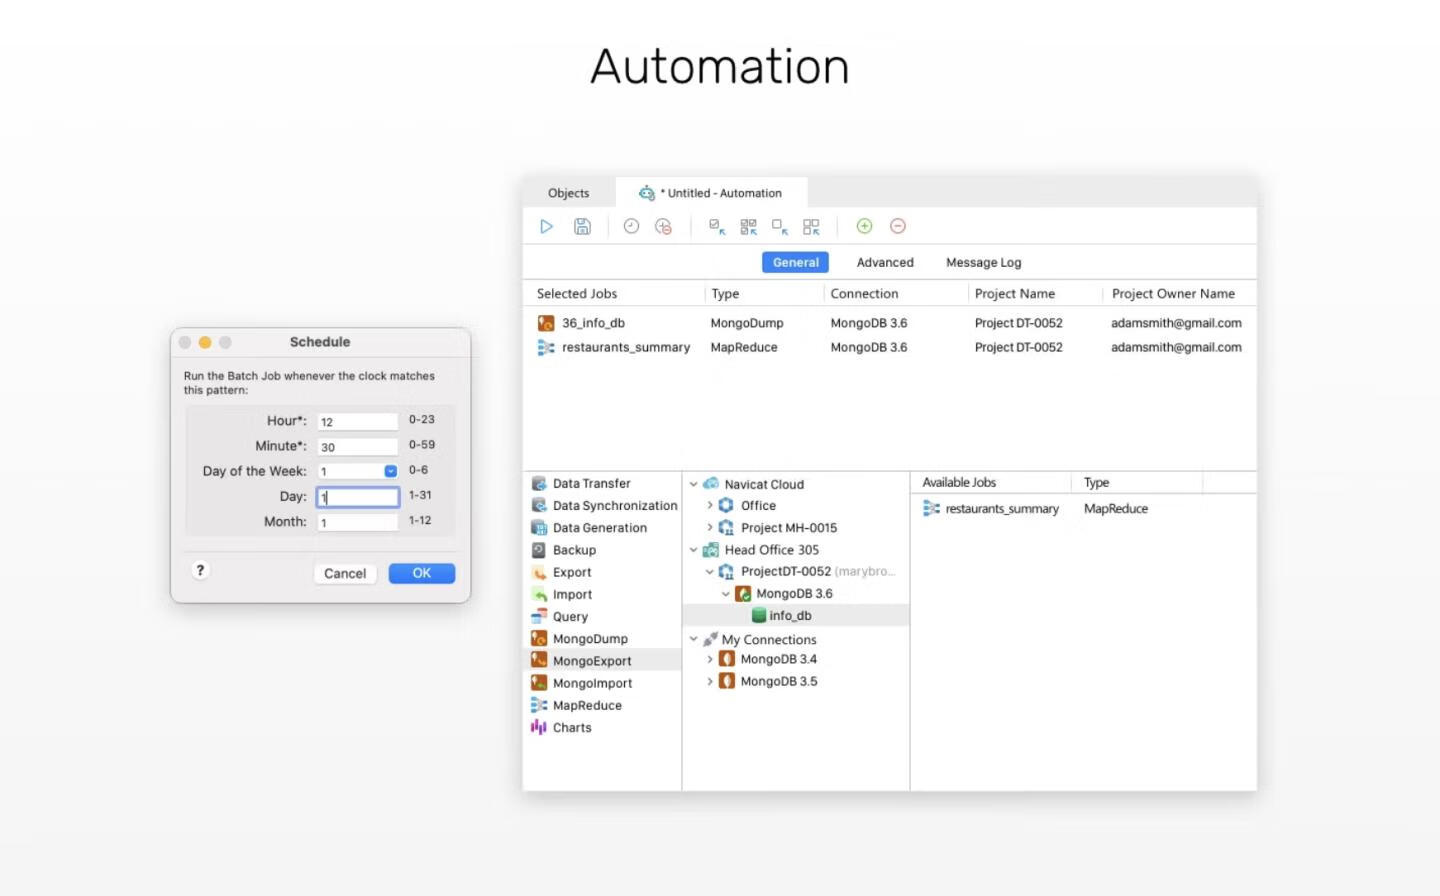The height and width of the screenshot is (896, 1440).
Task: Select the Untitled - Automation tab
Action: coord(711,193)
